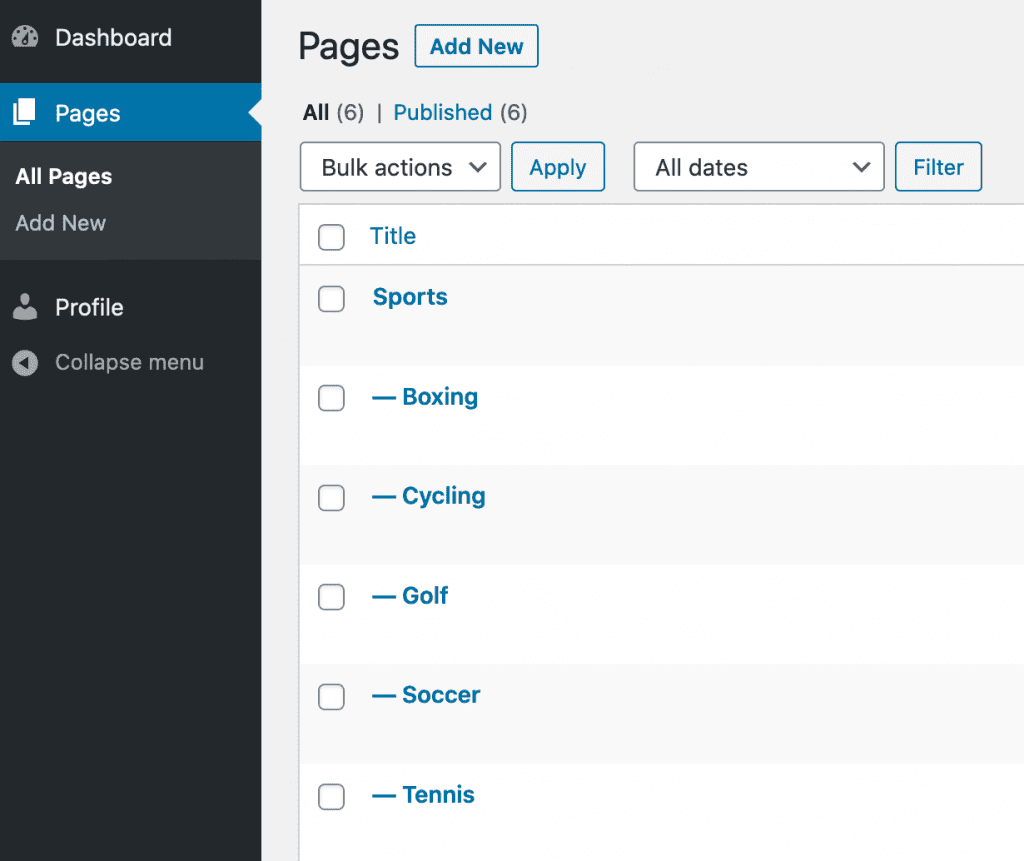This screenshot has height=861, width=1024.
Task: Select Add New from the sidebar menu
Action: (60, 223)
